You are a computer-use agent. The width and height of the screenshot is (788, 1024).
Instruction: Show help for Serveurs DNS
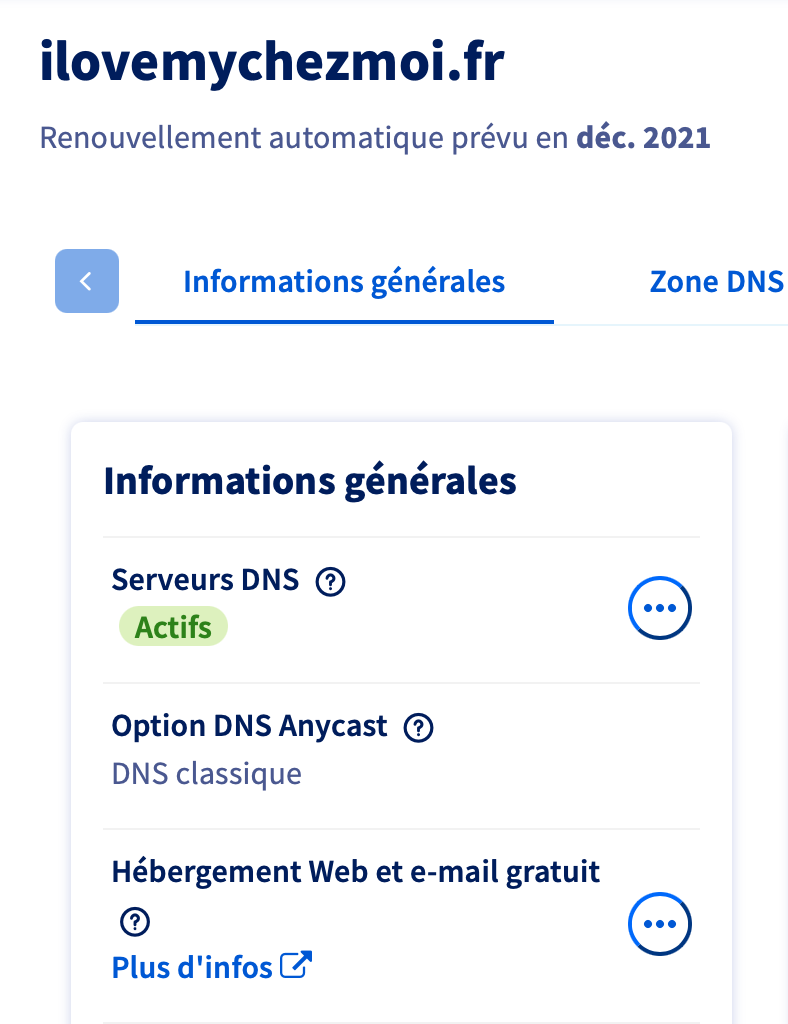330,582
